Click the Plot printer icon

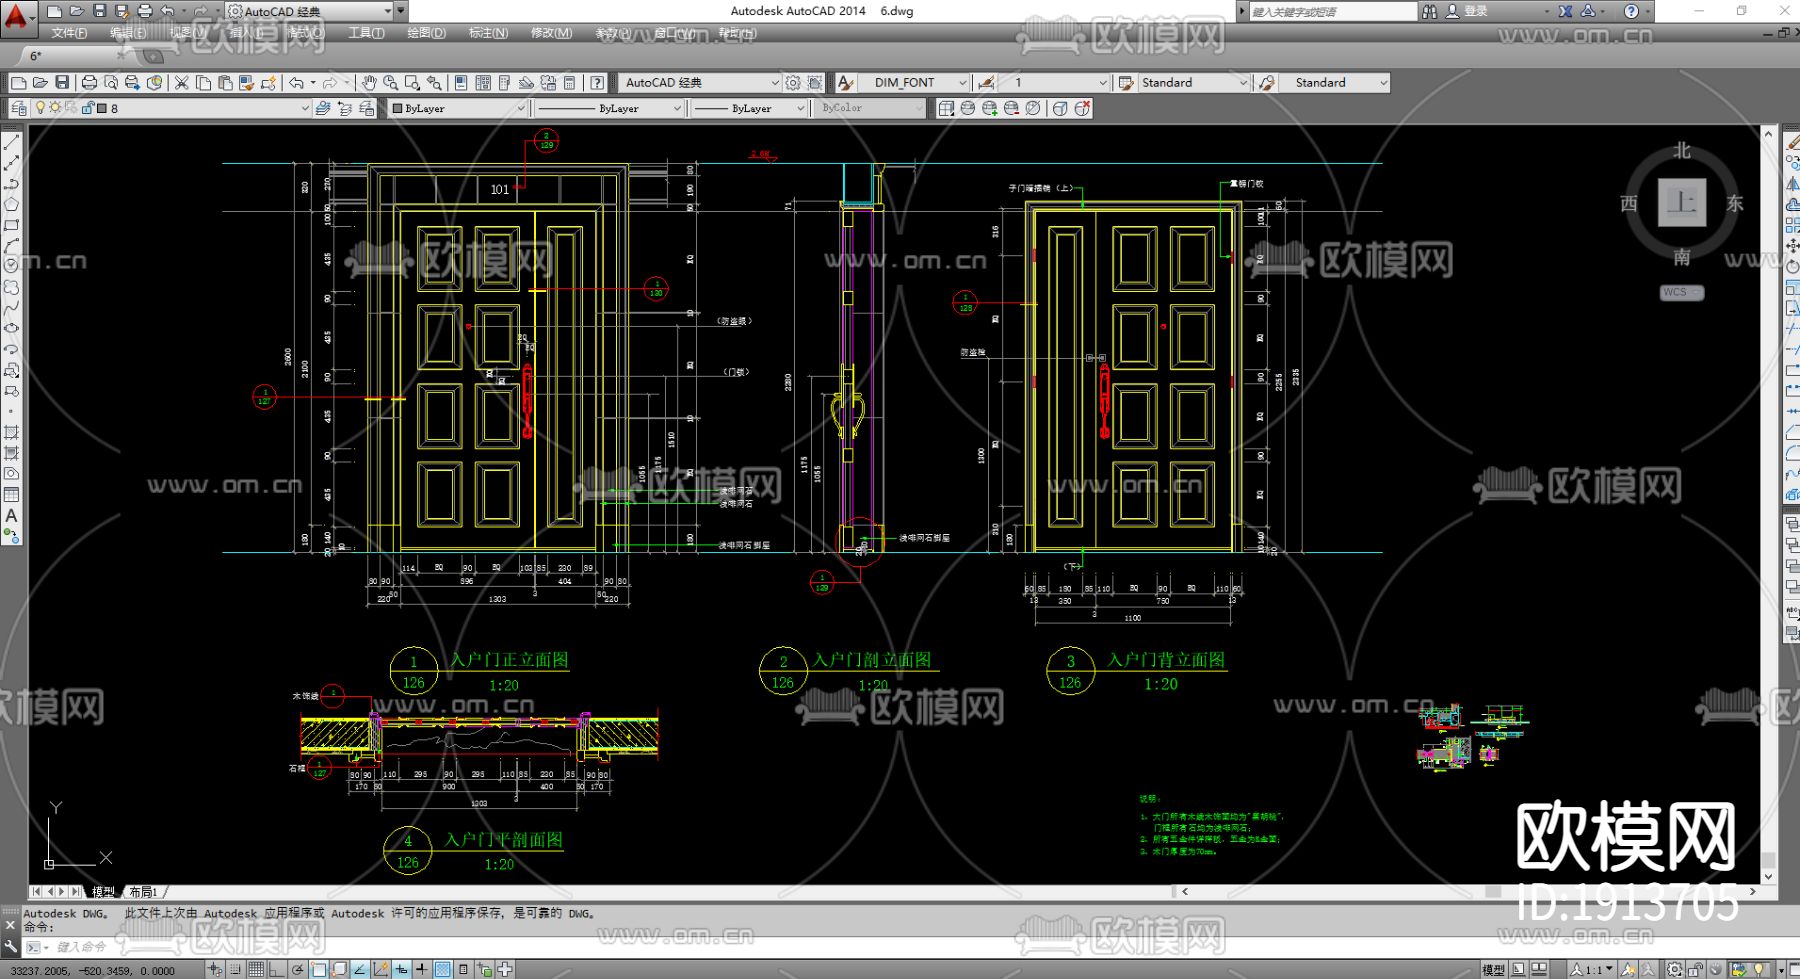click(x=89, y=83)
